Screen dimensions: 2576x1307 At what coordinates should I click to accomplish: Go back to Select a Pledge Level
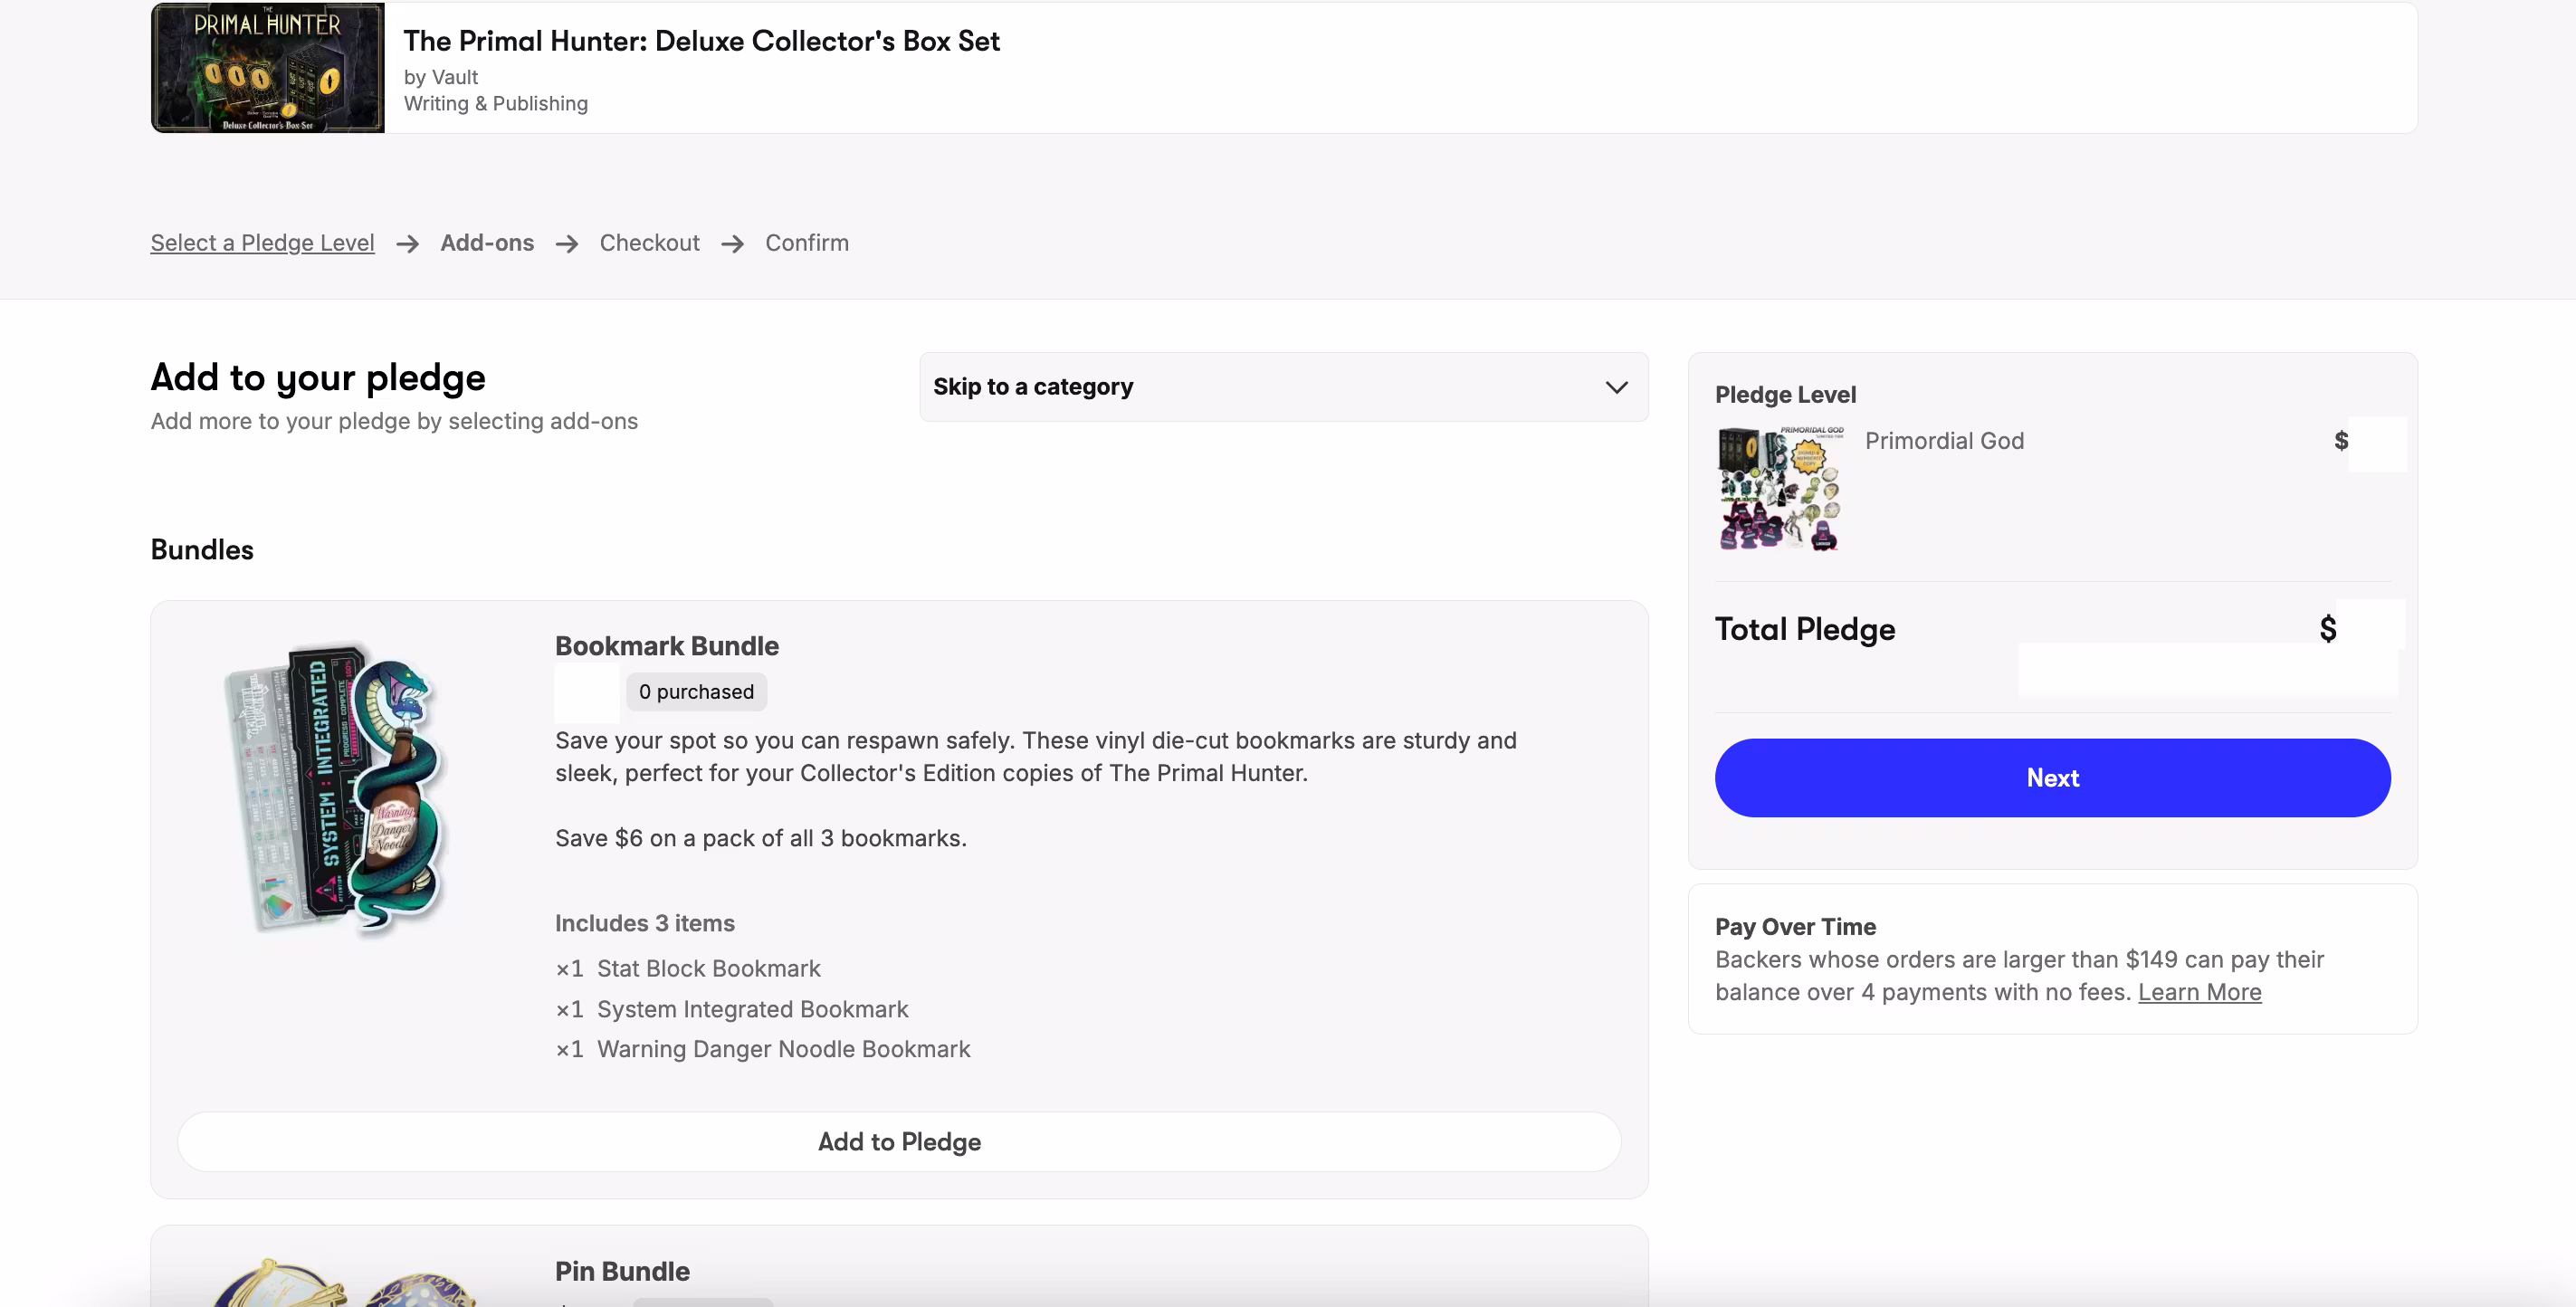coord(262,243)
